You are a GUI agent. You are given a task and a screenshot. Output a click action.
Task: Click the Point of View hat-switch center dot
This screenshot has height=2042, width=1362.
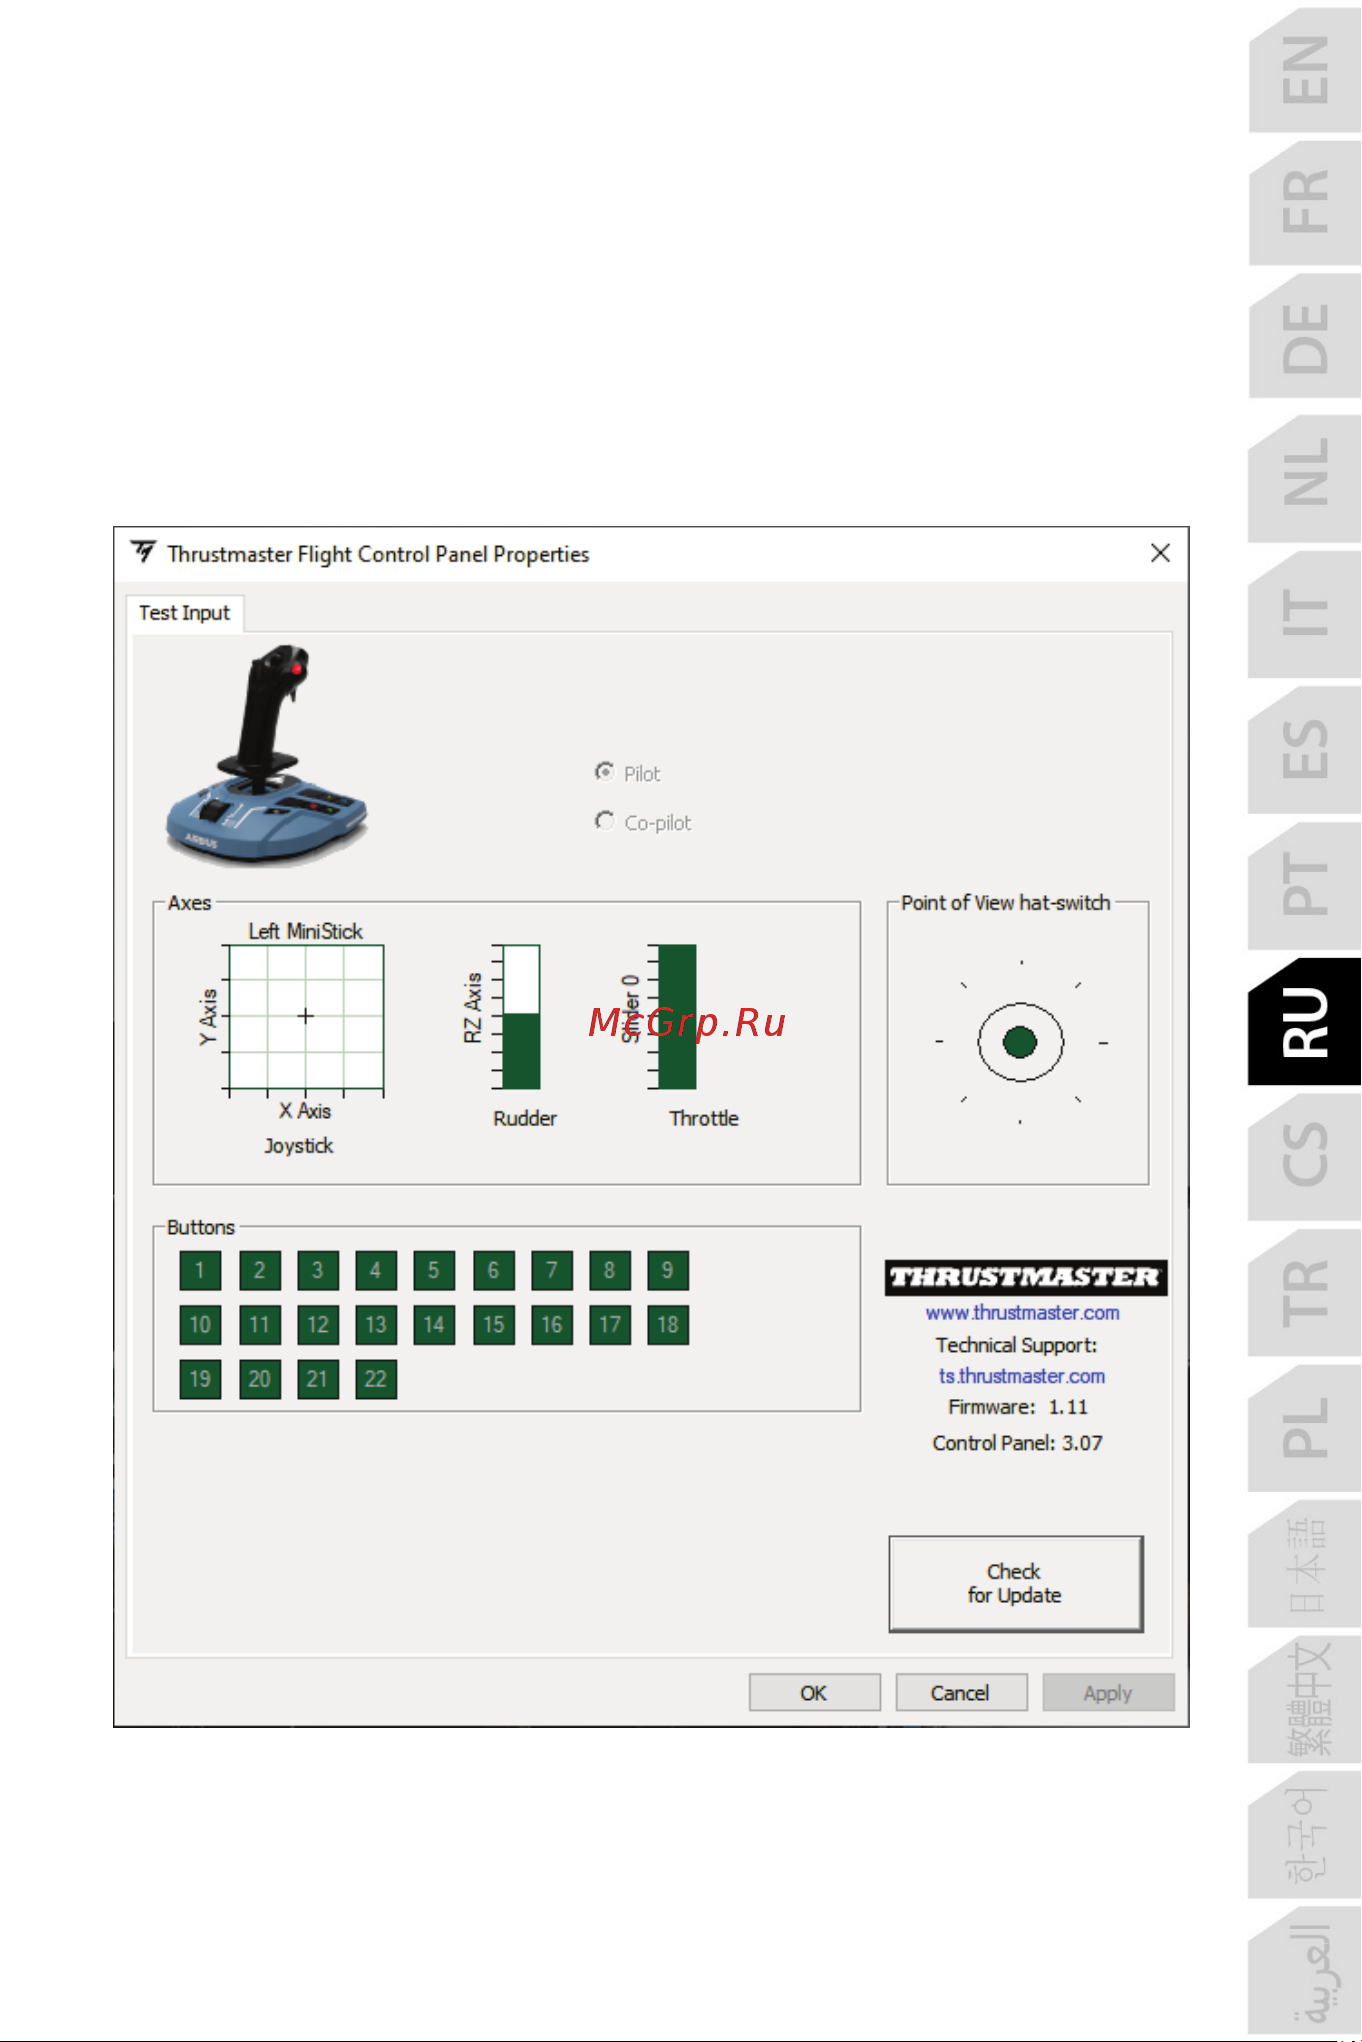(1020, 1042)
